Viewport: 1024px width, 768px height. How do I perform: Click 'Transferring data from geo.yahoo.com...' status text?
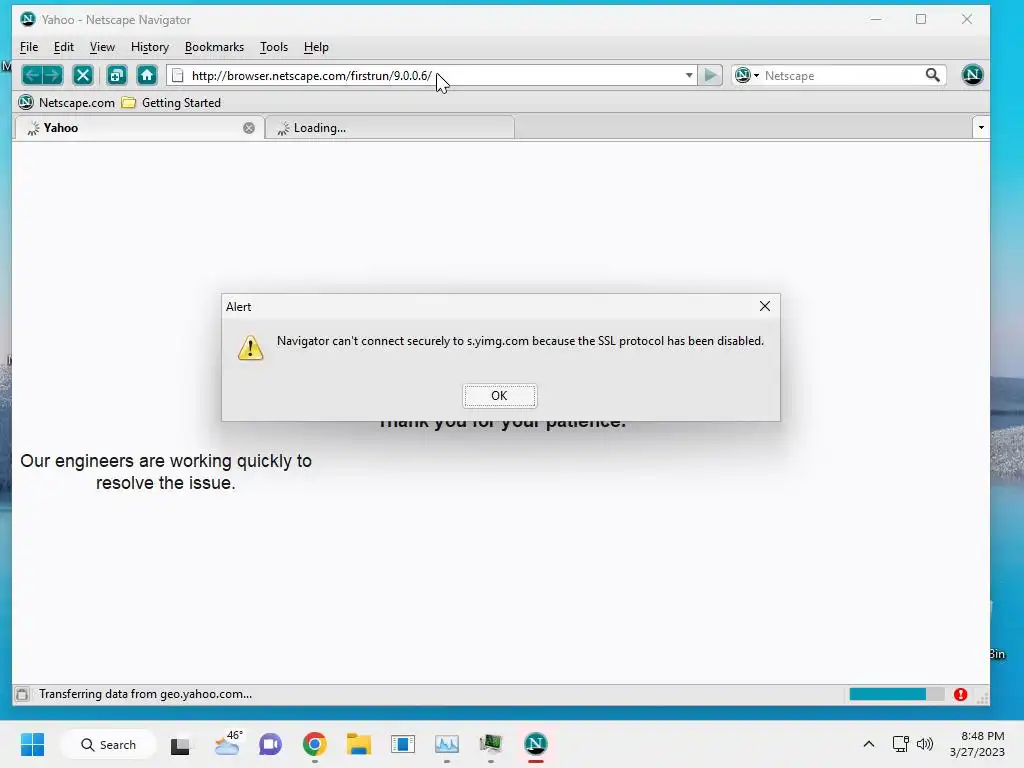[145, 694]
